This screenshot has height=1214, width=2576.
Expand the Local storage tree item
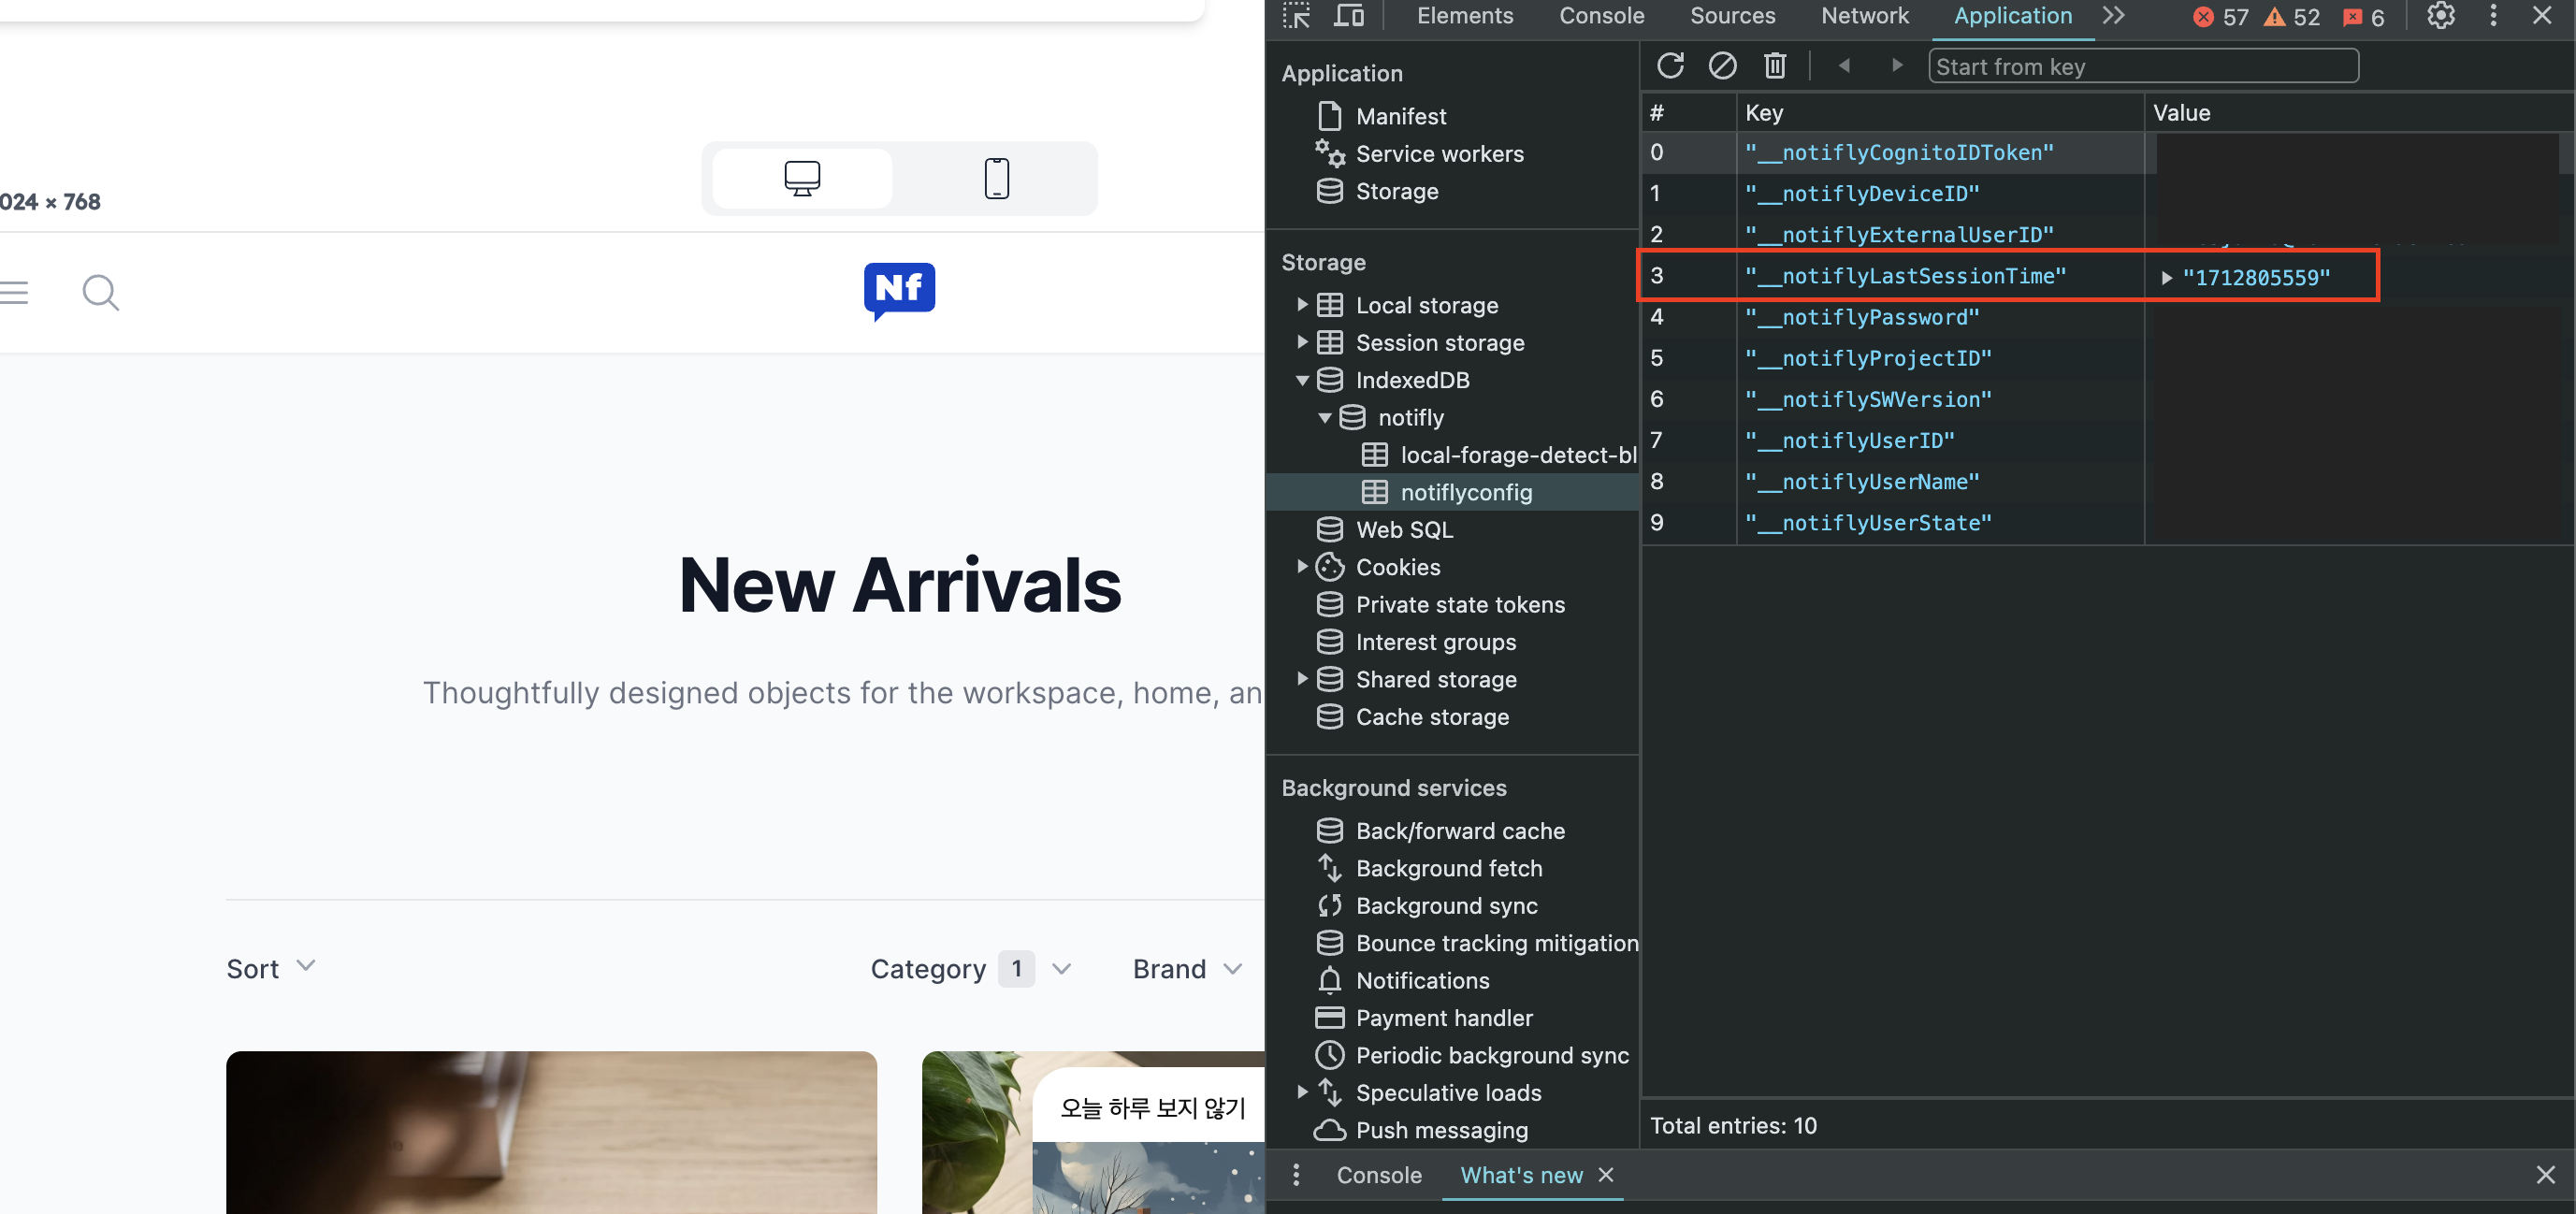pyautogui.click(x=1301, y=304)
